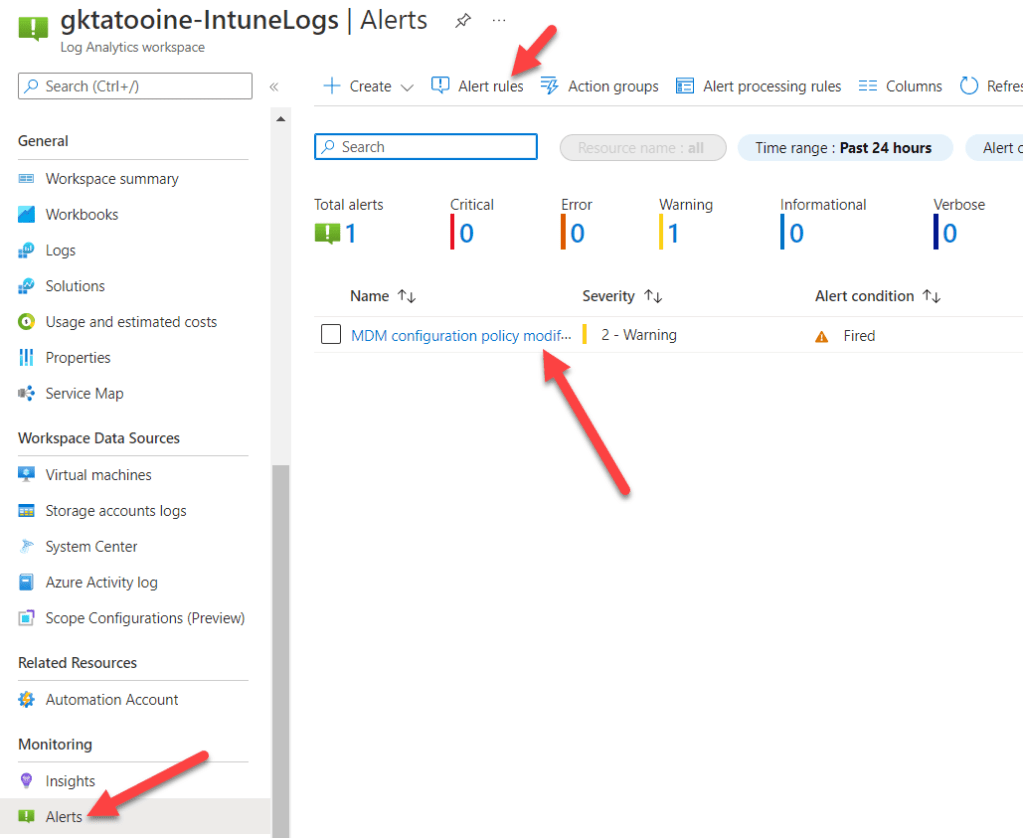Open the Time range Past 24 hours filter
Screen dimensions: 1023x838
845,147
